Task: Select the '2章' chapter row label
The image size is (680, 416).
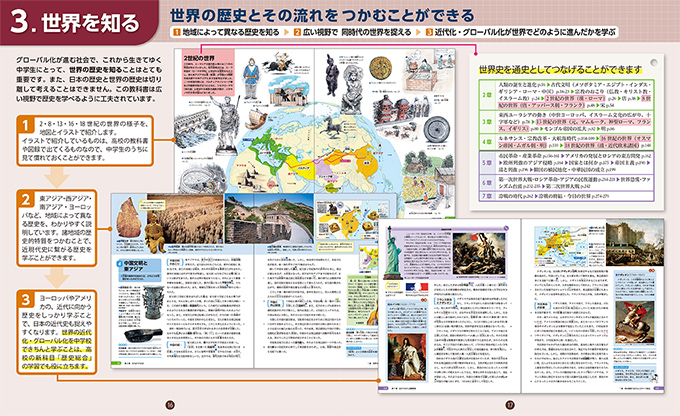Action: click(x=487, y=95)
